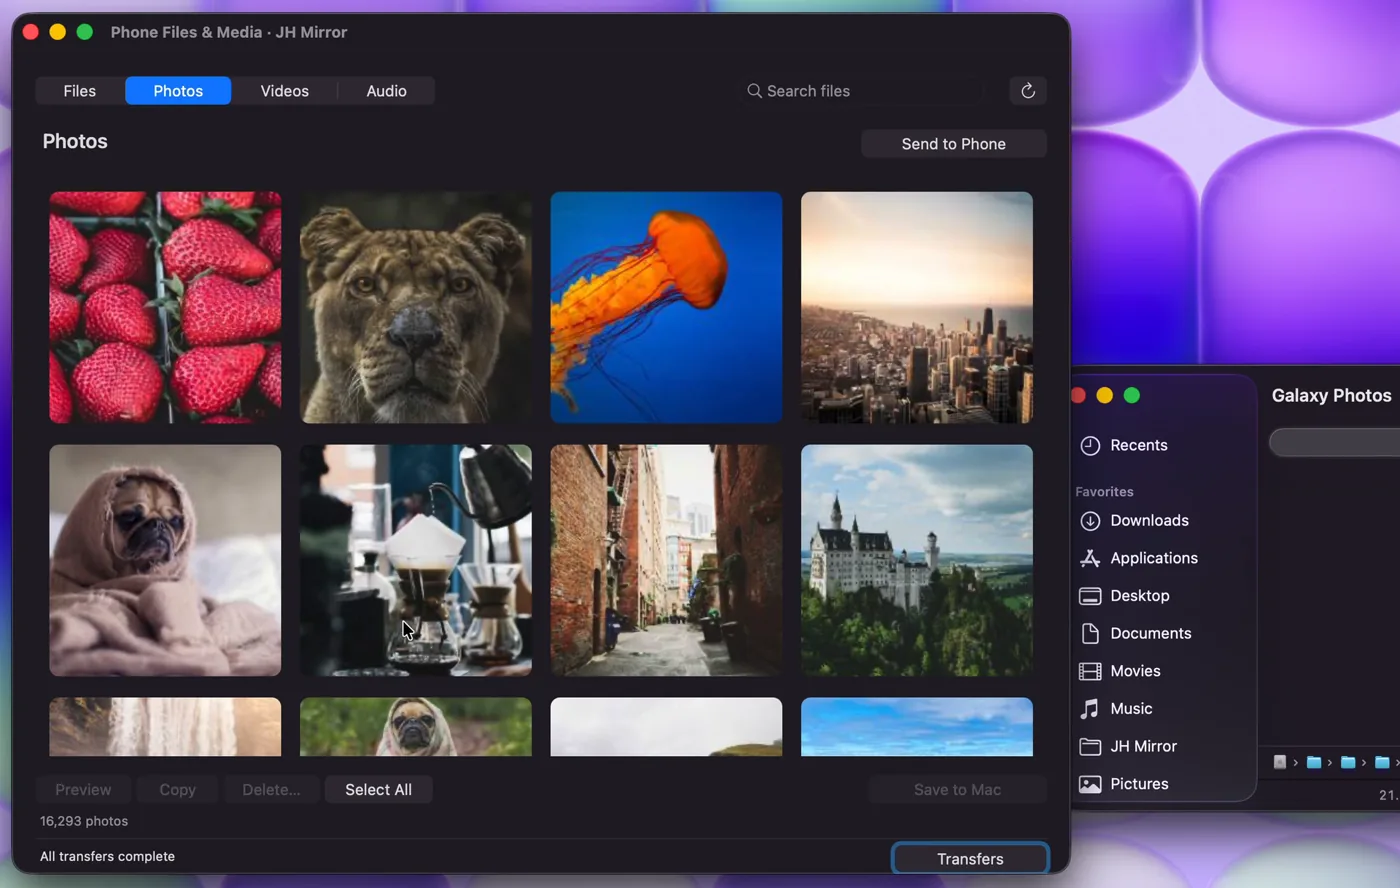
Task: Click the Save to Mac button
Action: [x=957, y=790]
